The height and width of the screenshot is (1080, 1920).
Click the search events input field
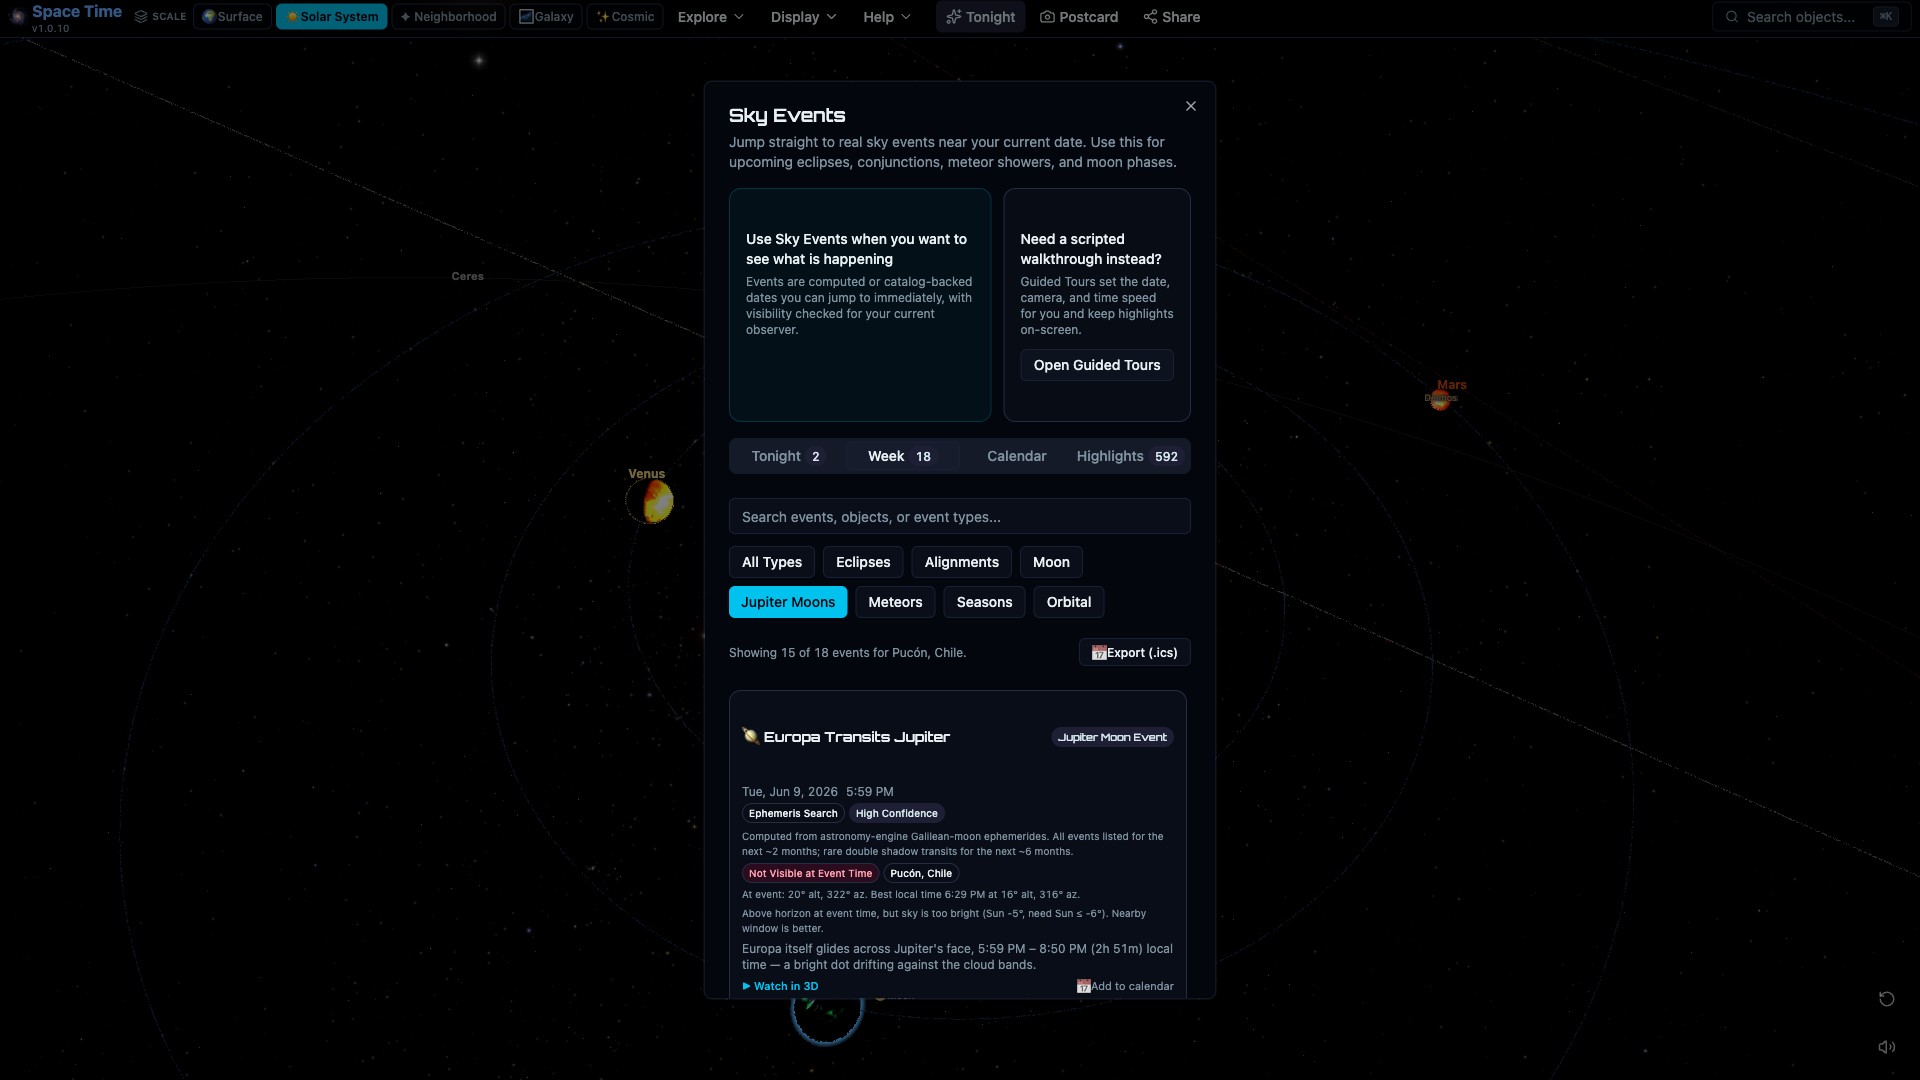tap(959, 517)
